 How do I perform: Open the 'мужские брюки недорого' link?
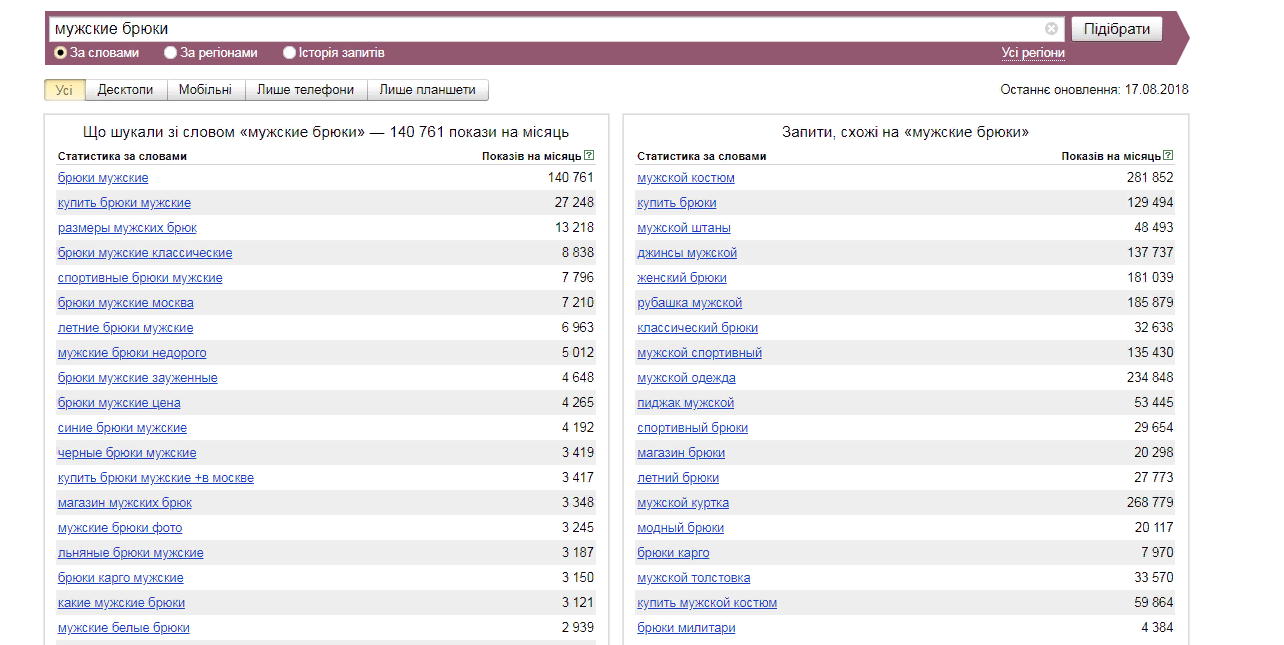pos(132,353)
